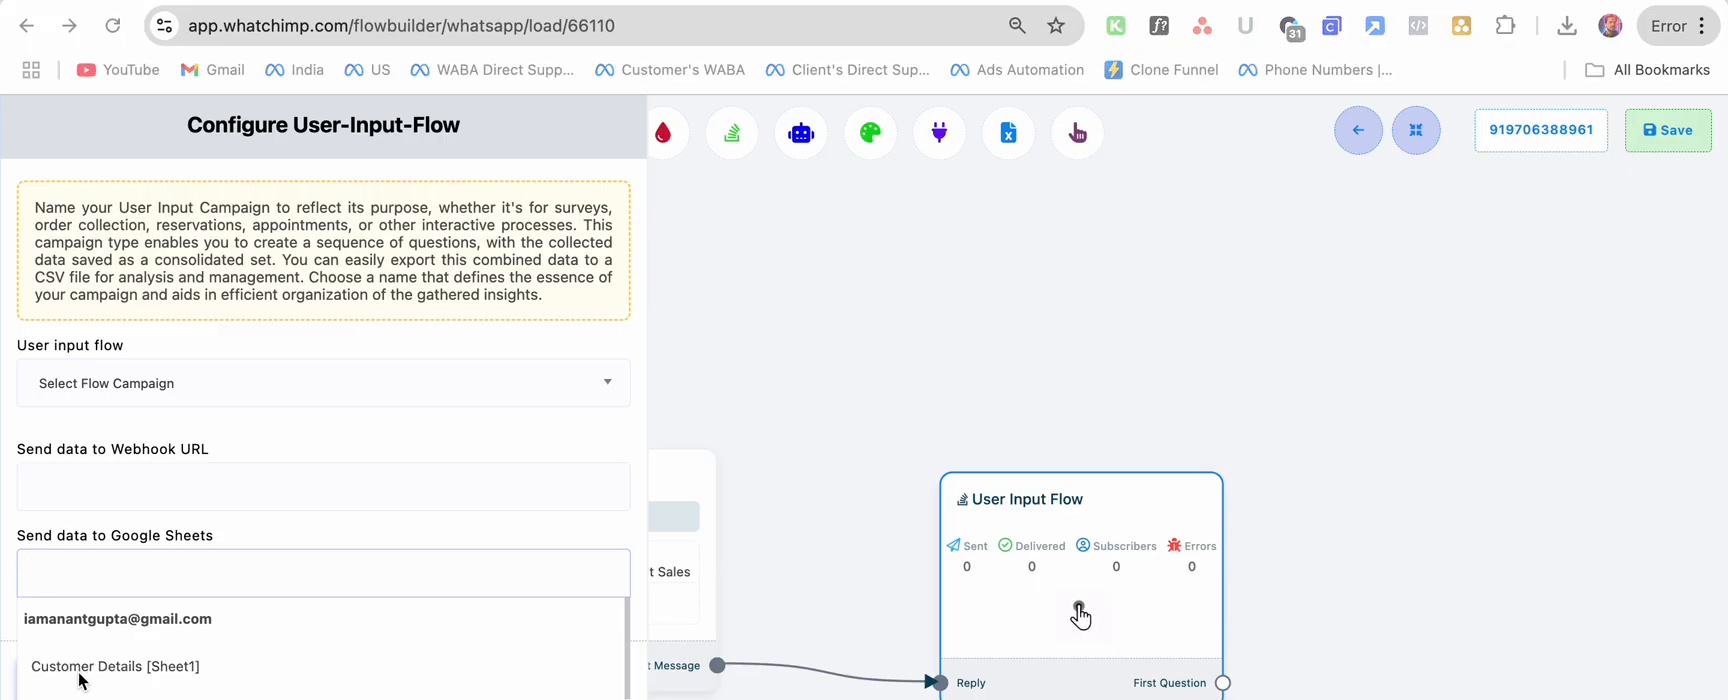The image size is (1728, 700).
Task: Open Ads Automation bookmark
Action: 1017,70
